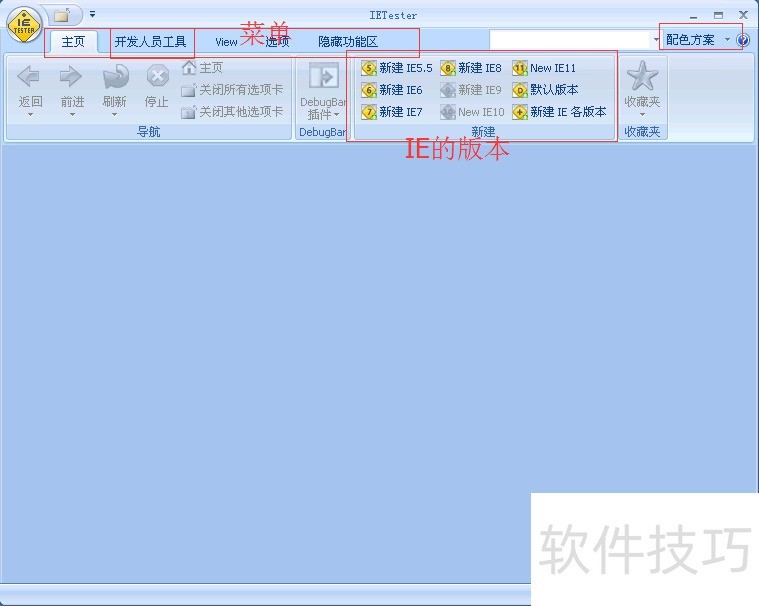Click the blue help question mark icon
Screen dimensions: 759x606
tap(743, 40)
